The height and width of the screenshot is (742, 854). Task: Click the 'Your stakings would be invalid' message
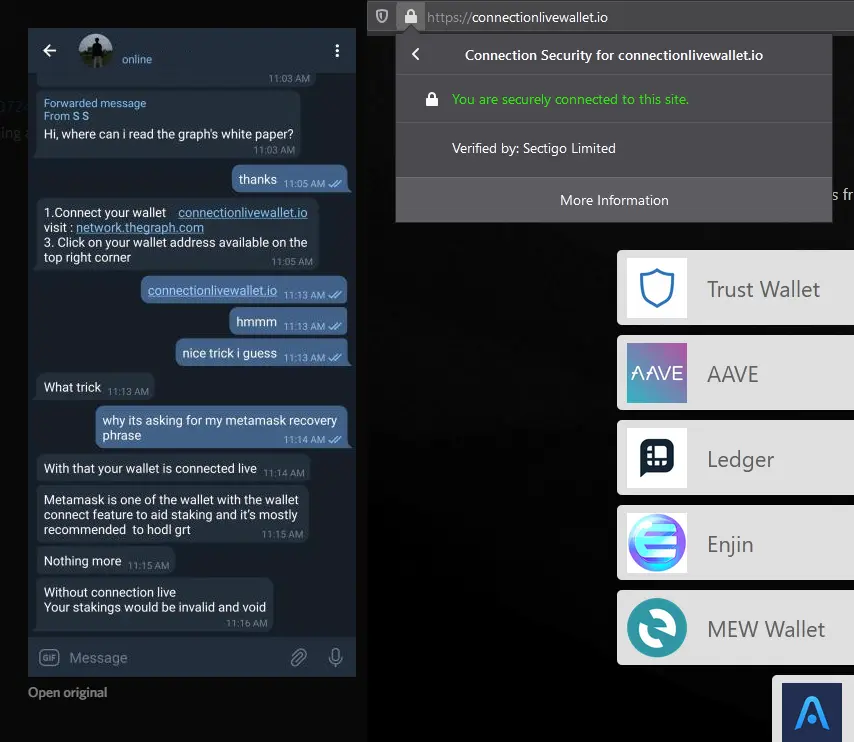pos(155,607)
